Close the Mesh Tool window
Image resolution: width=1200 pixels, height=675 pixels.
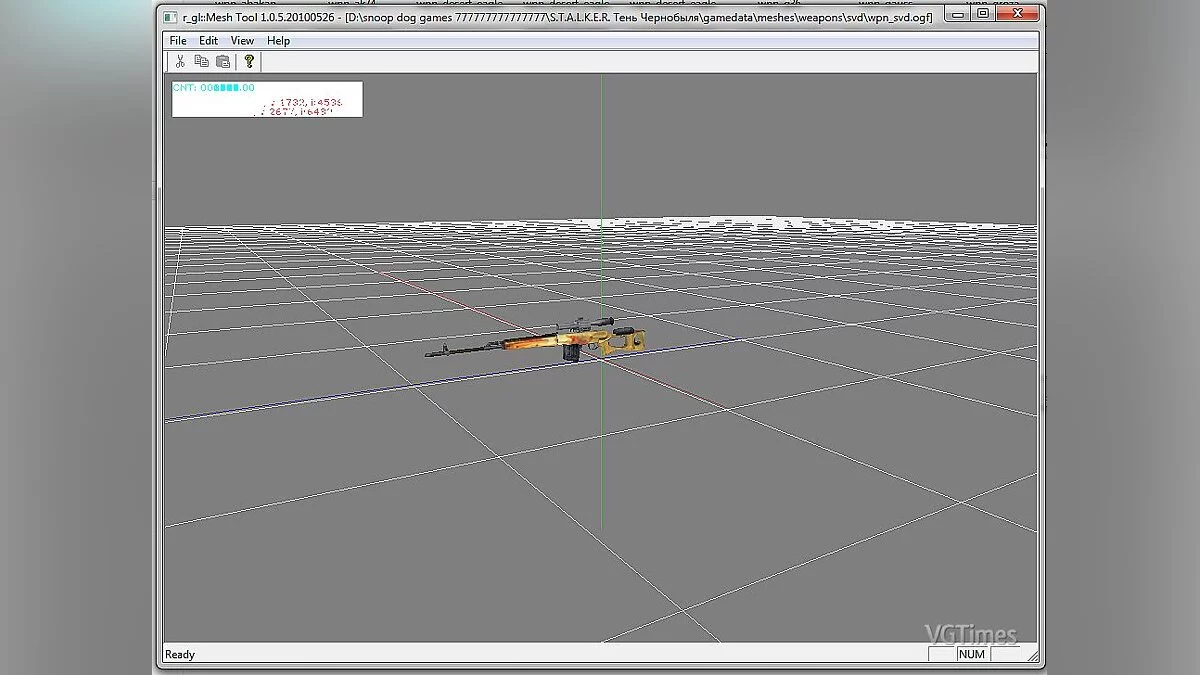pyautogui.click(x=1019, y=13)
